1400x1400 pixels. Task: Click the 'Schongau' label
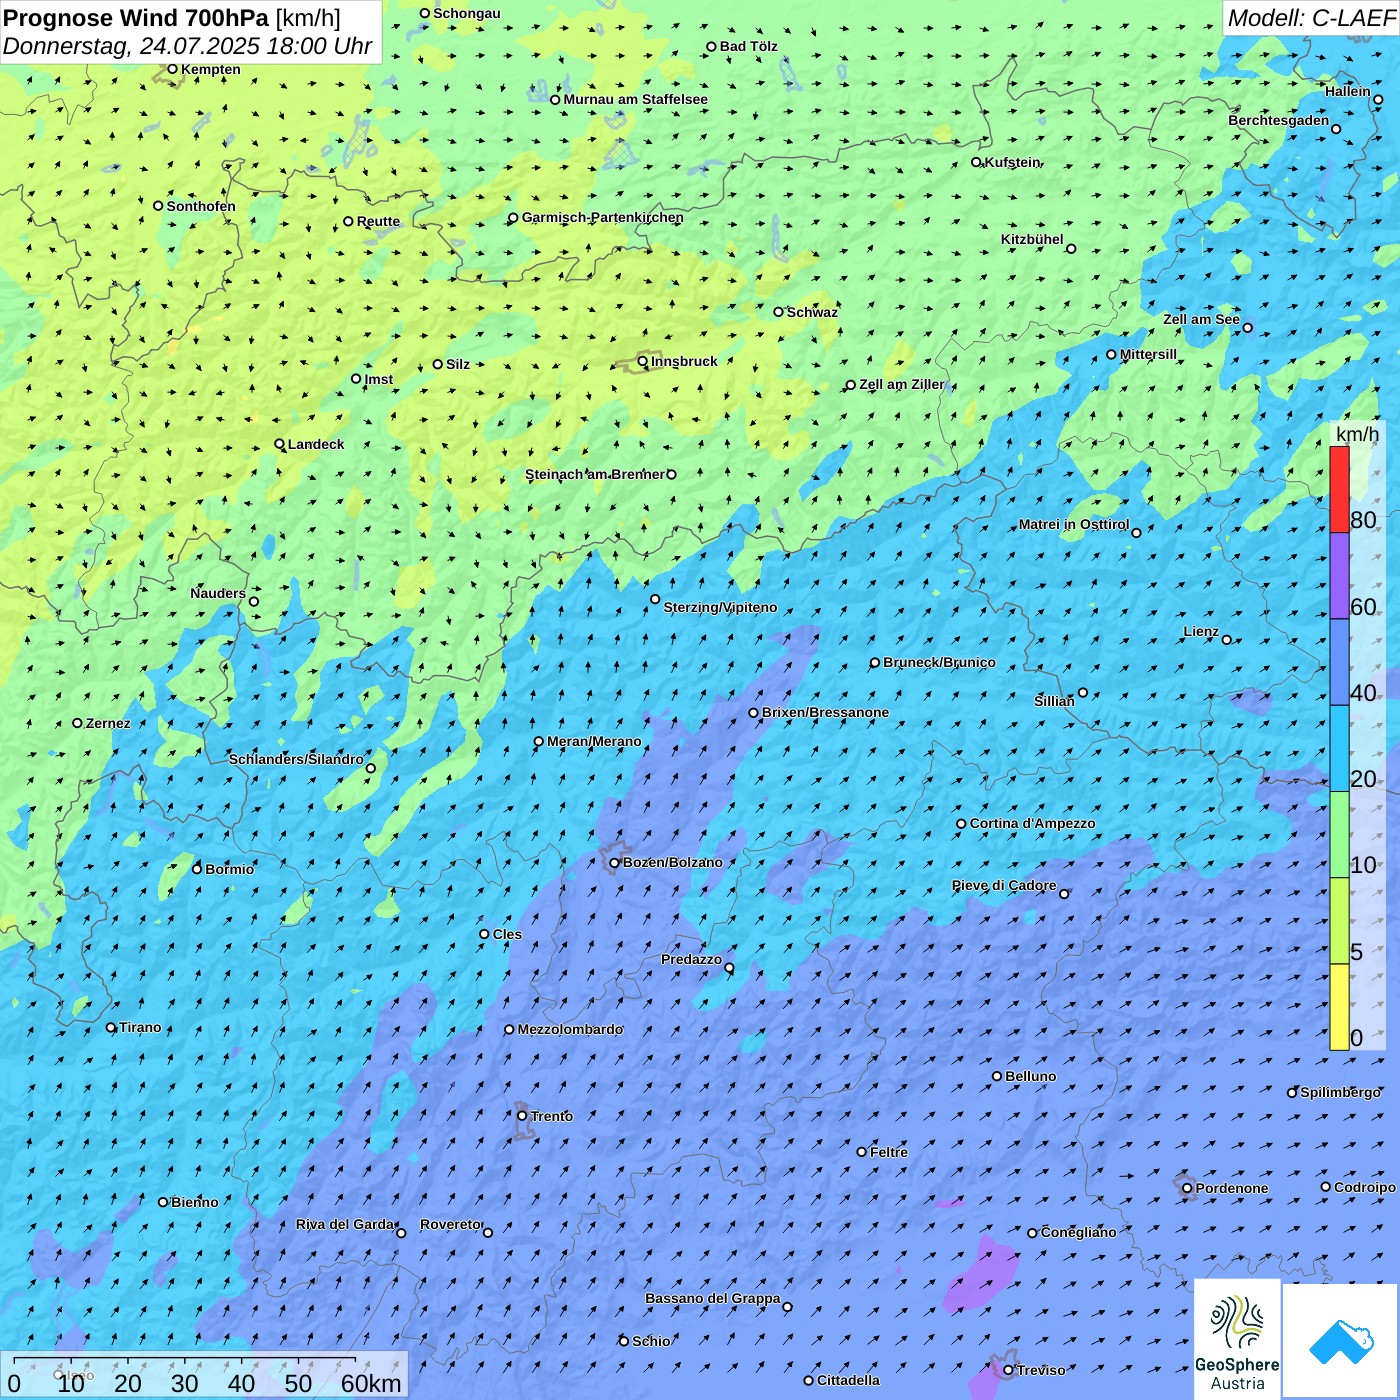click(x=467, y=13)
